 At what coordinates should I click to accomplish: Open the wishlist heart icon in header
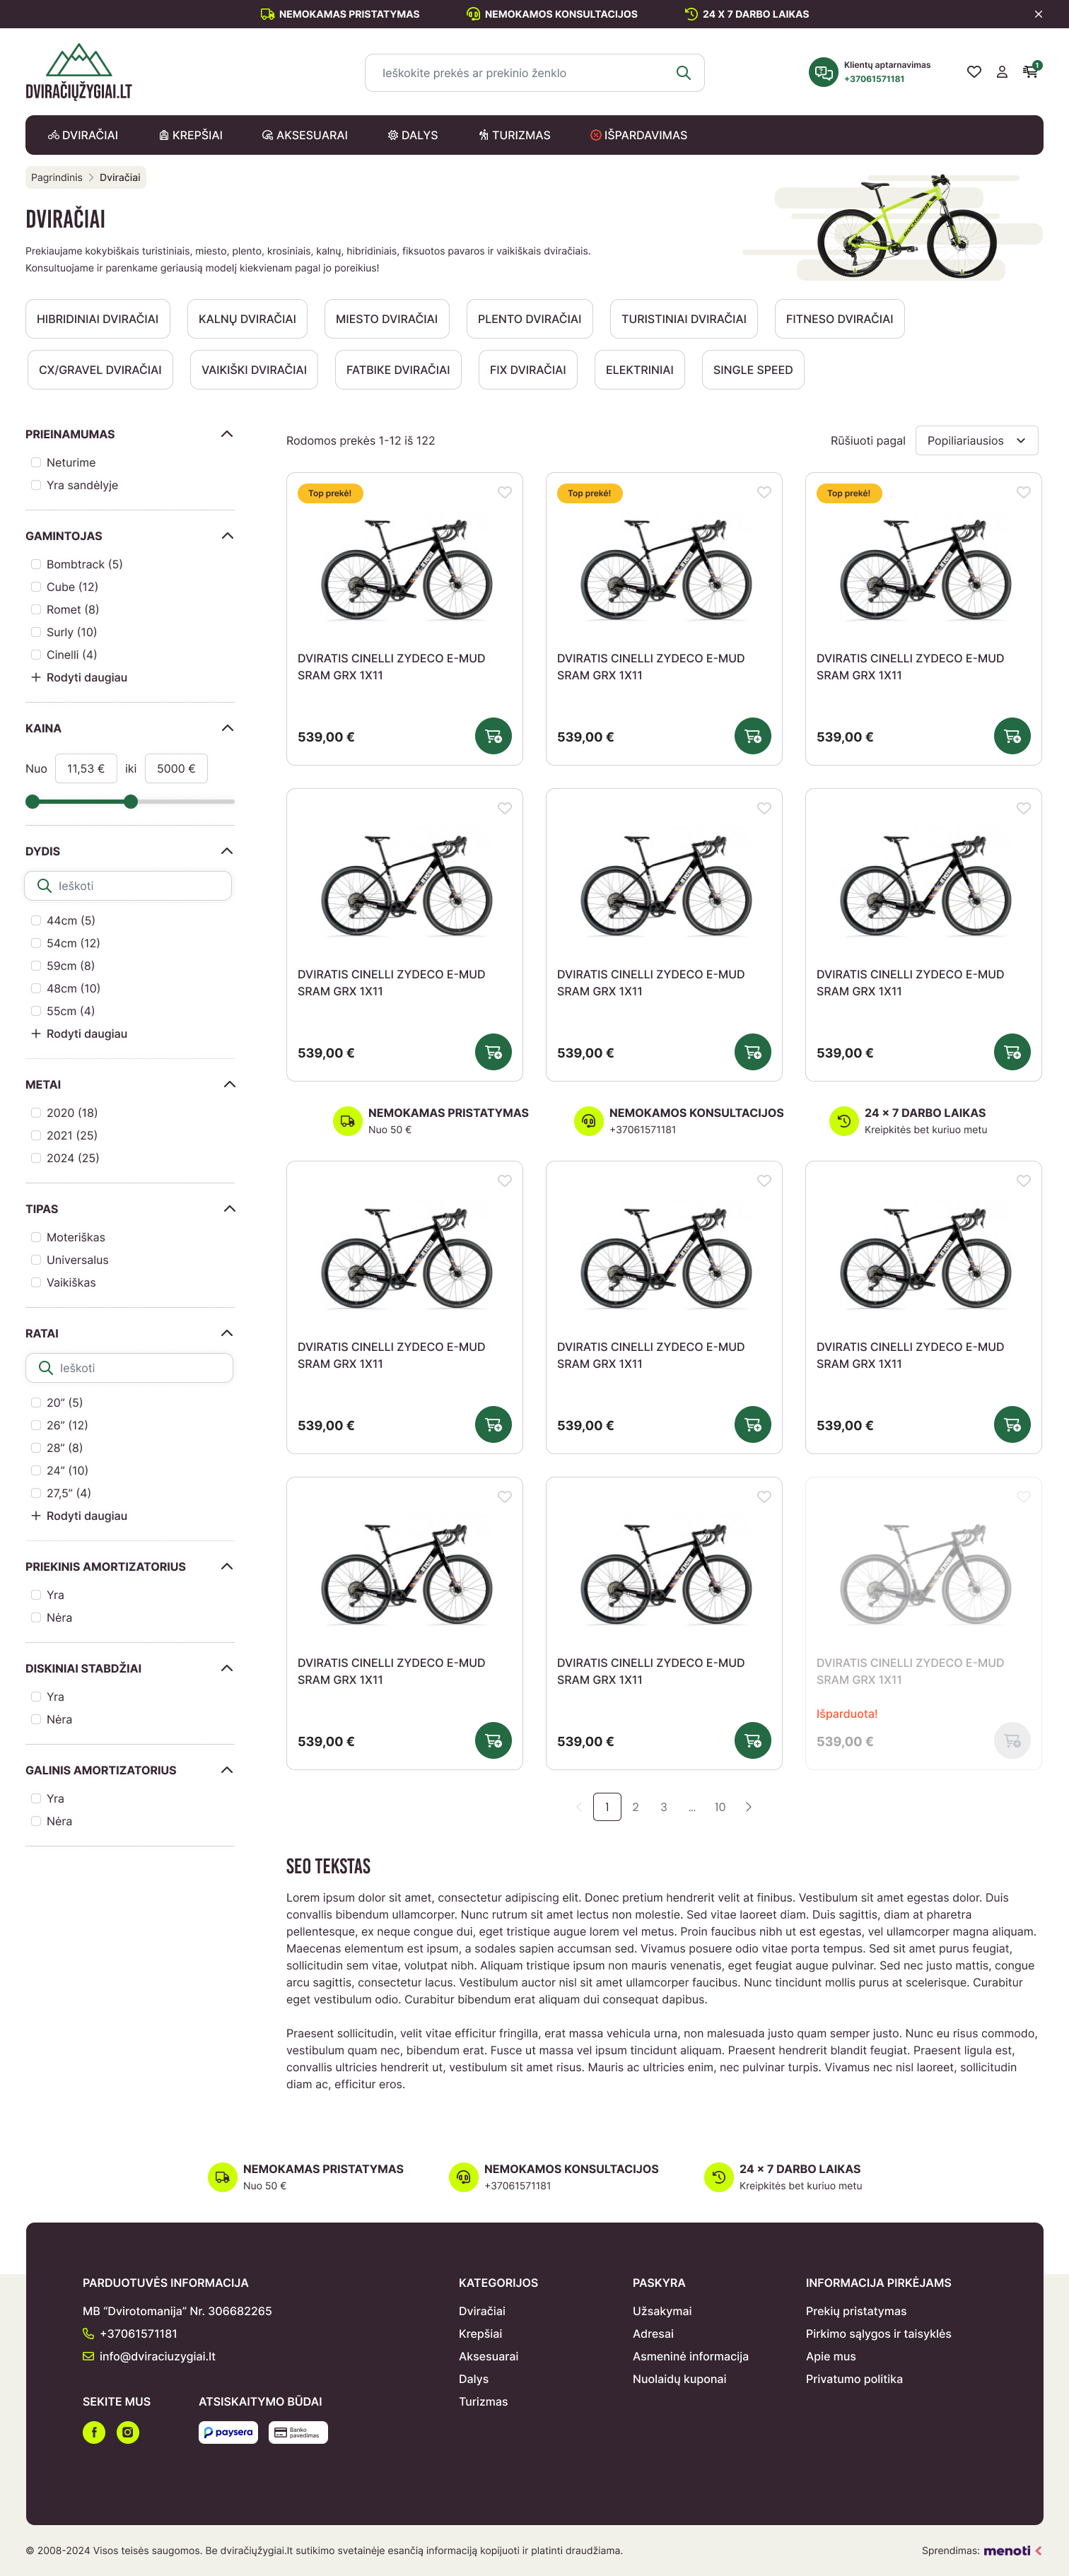coord(974,72)
